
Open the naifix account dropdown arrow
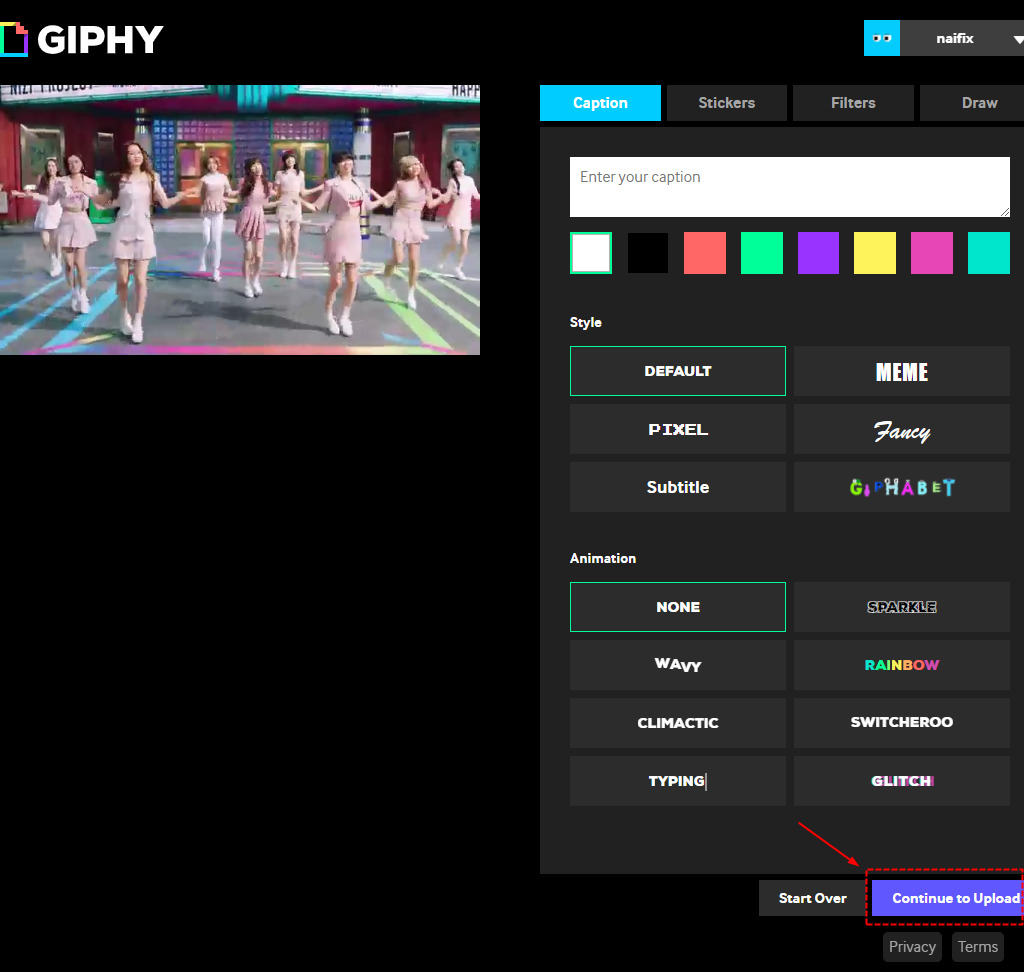coord(1017,39)
